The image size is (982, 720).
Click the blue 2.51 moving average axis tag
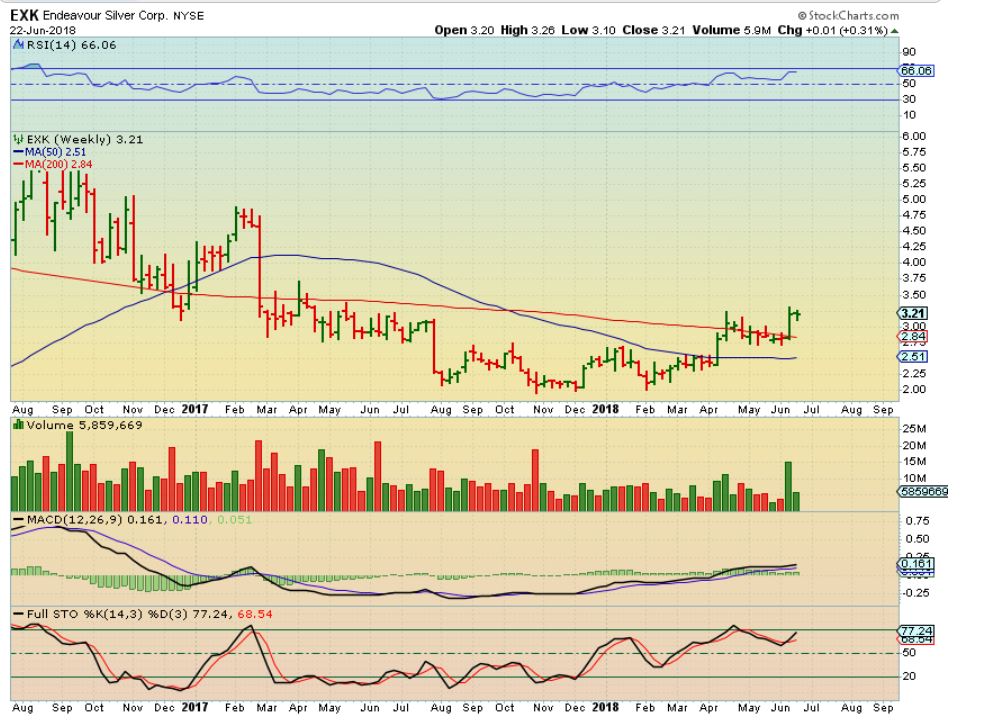coord(913,356)
